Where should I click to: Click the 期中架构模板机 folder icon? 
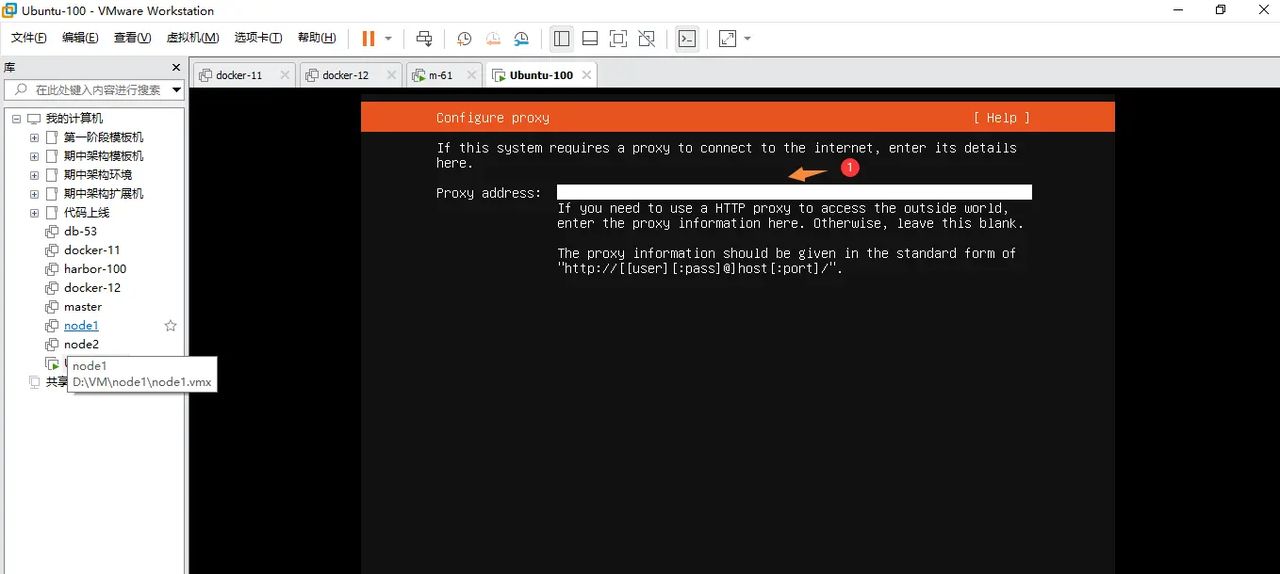(52, 156)
